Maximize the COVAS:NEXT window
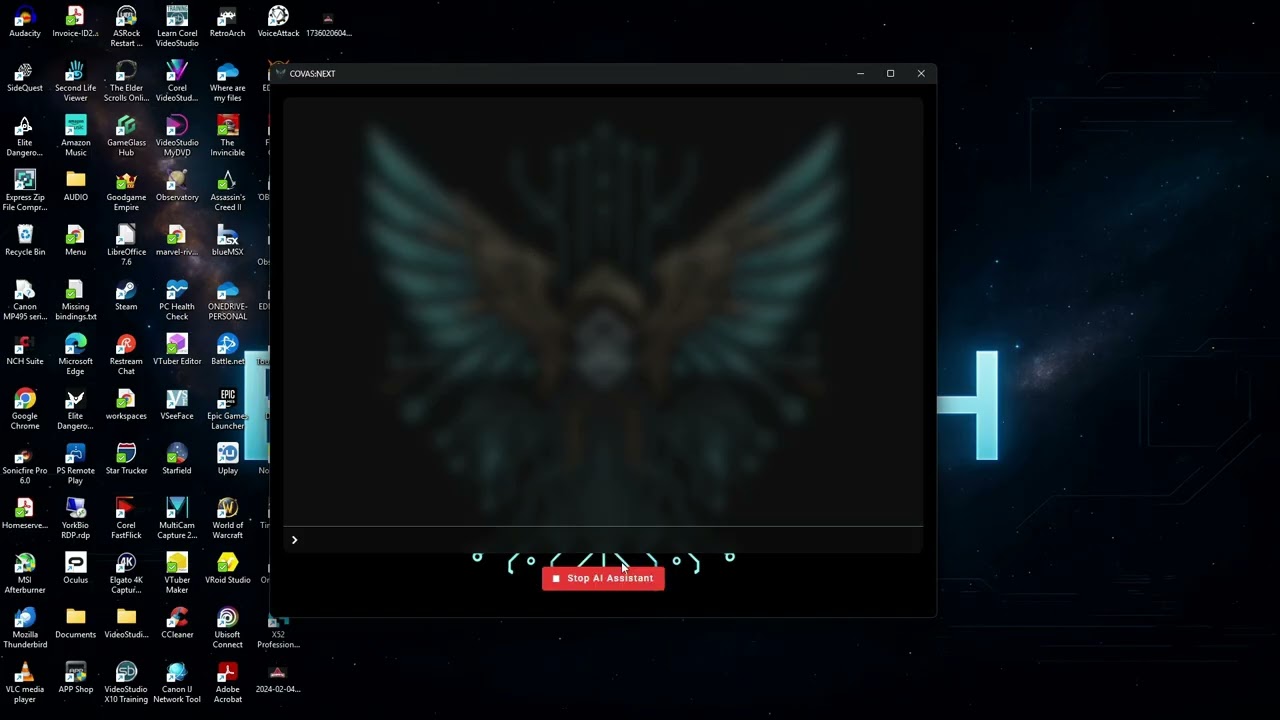Viewport: 1280px width, 720px height. (x=890, y=73)
